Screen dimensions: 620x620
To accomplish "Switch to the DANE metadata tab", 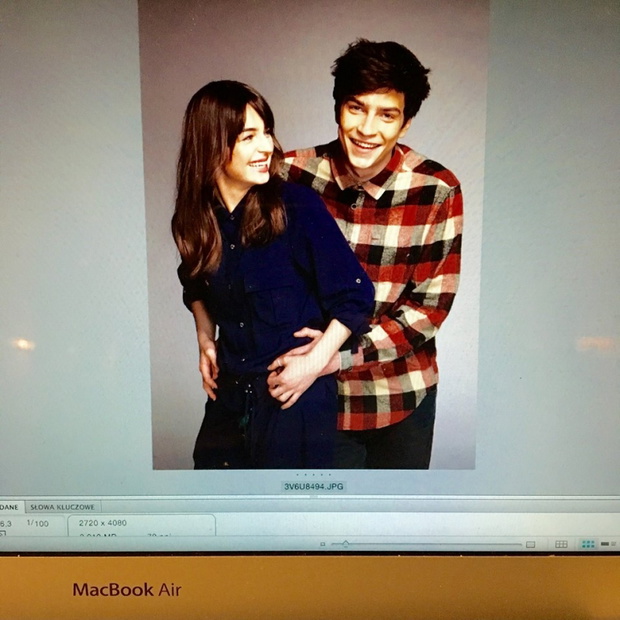I will pyautogui.click(x=11, y=507).
